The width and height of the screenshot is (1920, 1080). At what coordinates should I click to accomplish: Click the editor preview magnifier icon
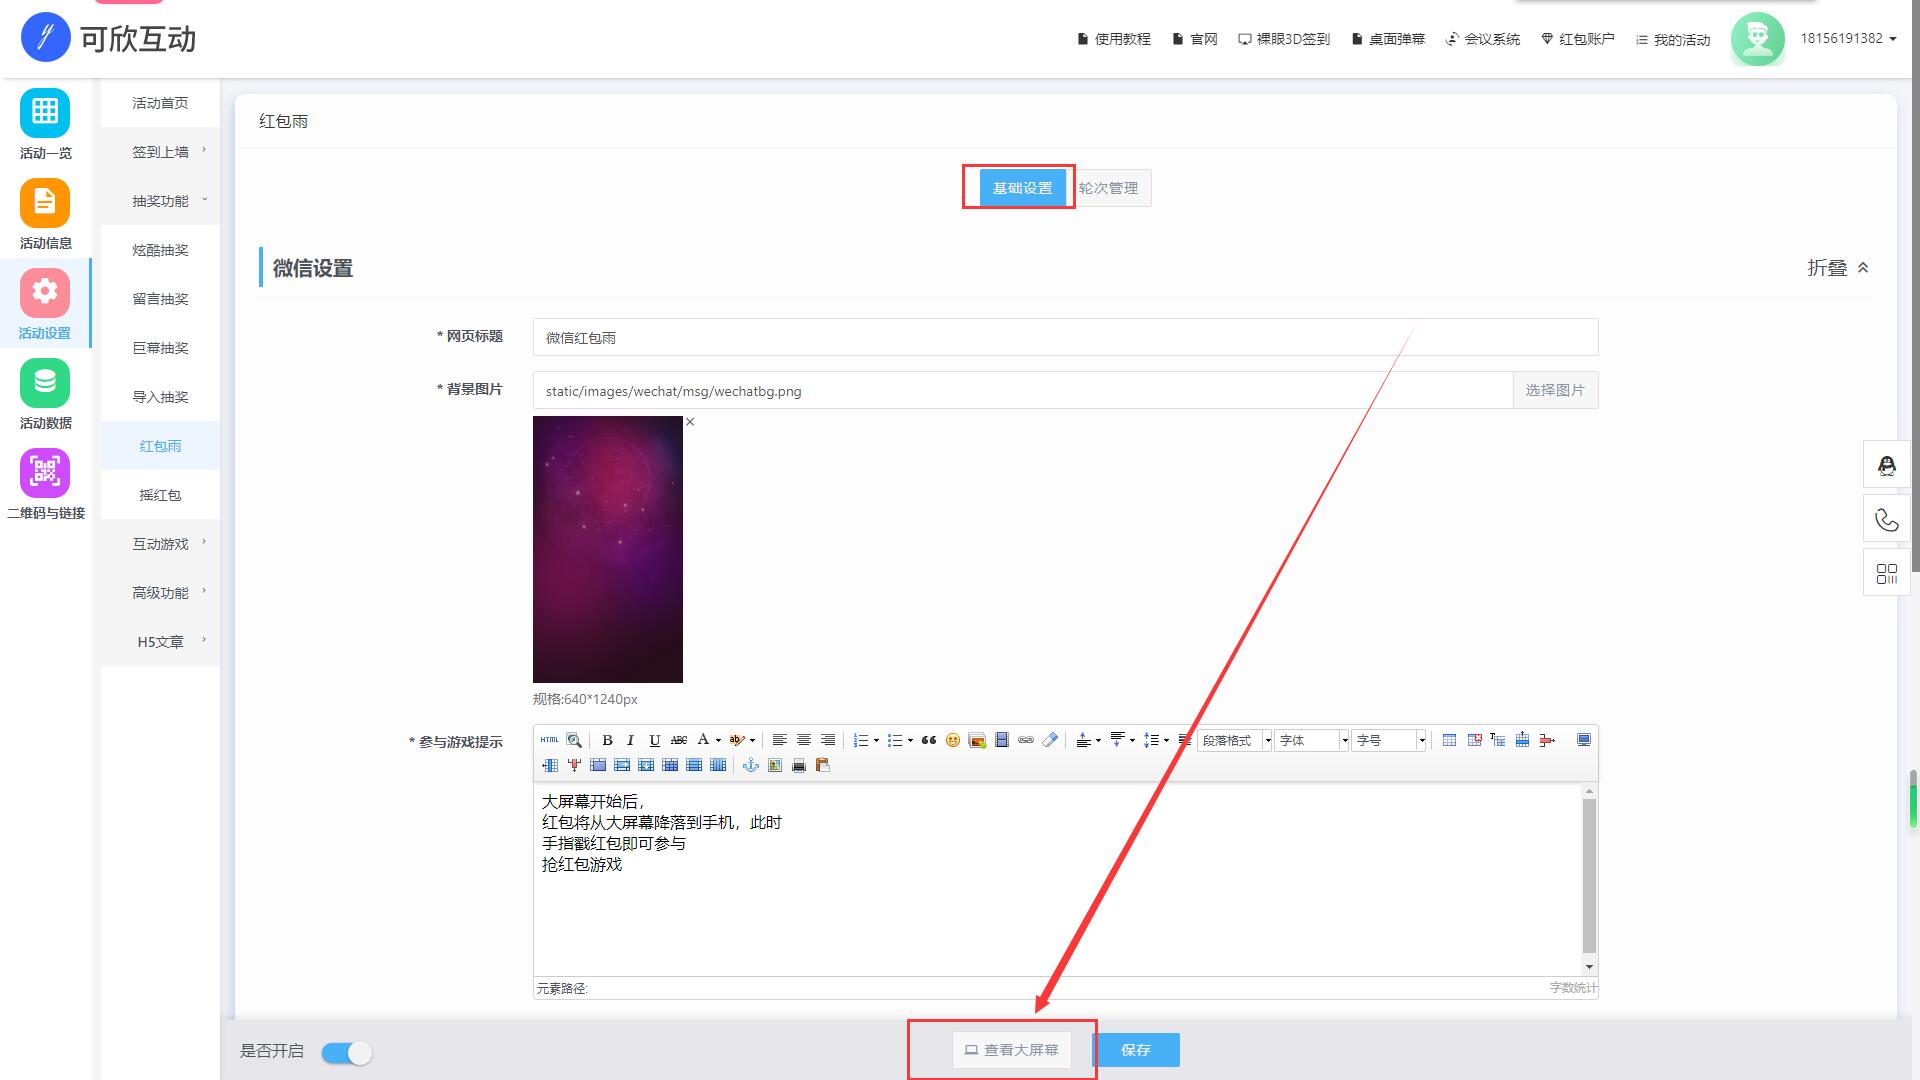click(x=574, y=740)
